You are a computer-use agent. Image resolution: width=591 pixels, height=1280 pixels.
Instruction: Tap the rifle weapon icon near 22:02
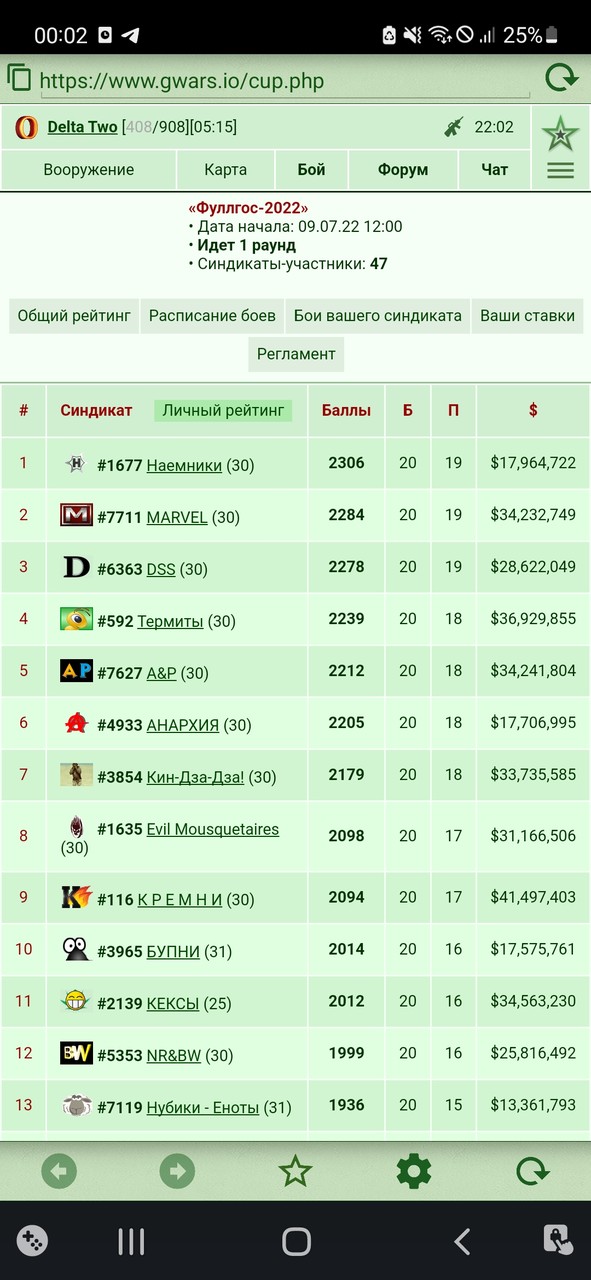coord(454,127)
